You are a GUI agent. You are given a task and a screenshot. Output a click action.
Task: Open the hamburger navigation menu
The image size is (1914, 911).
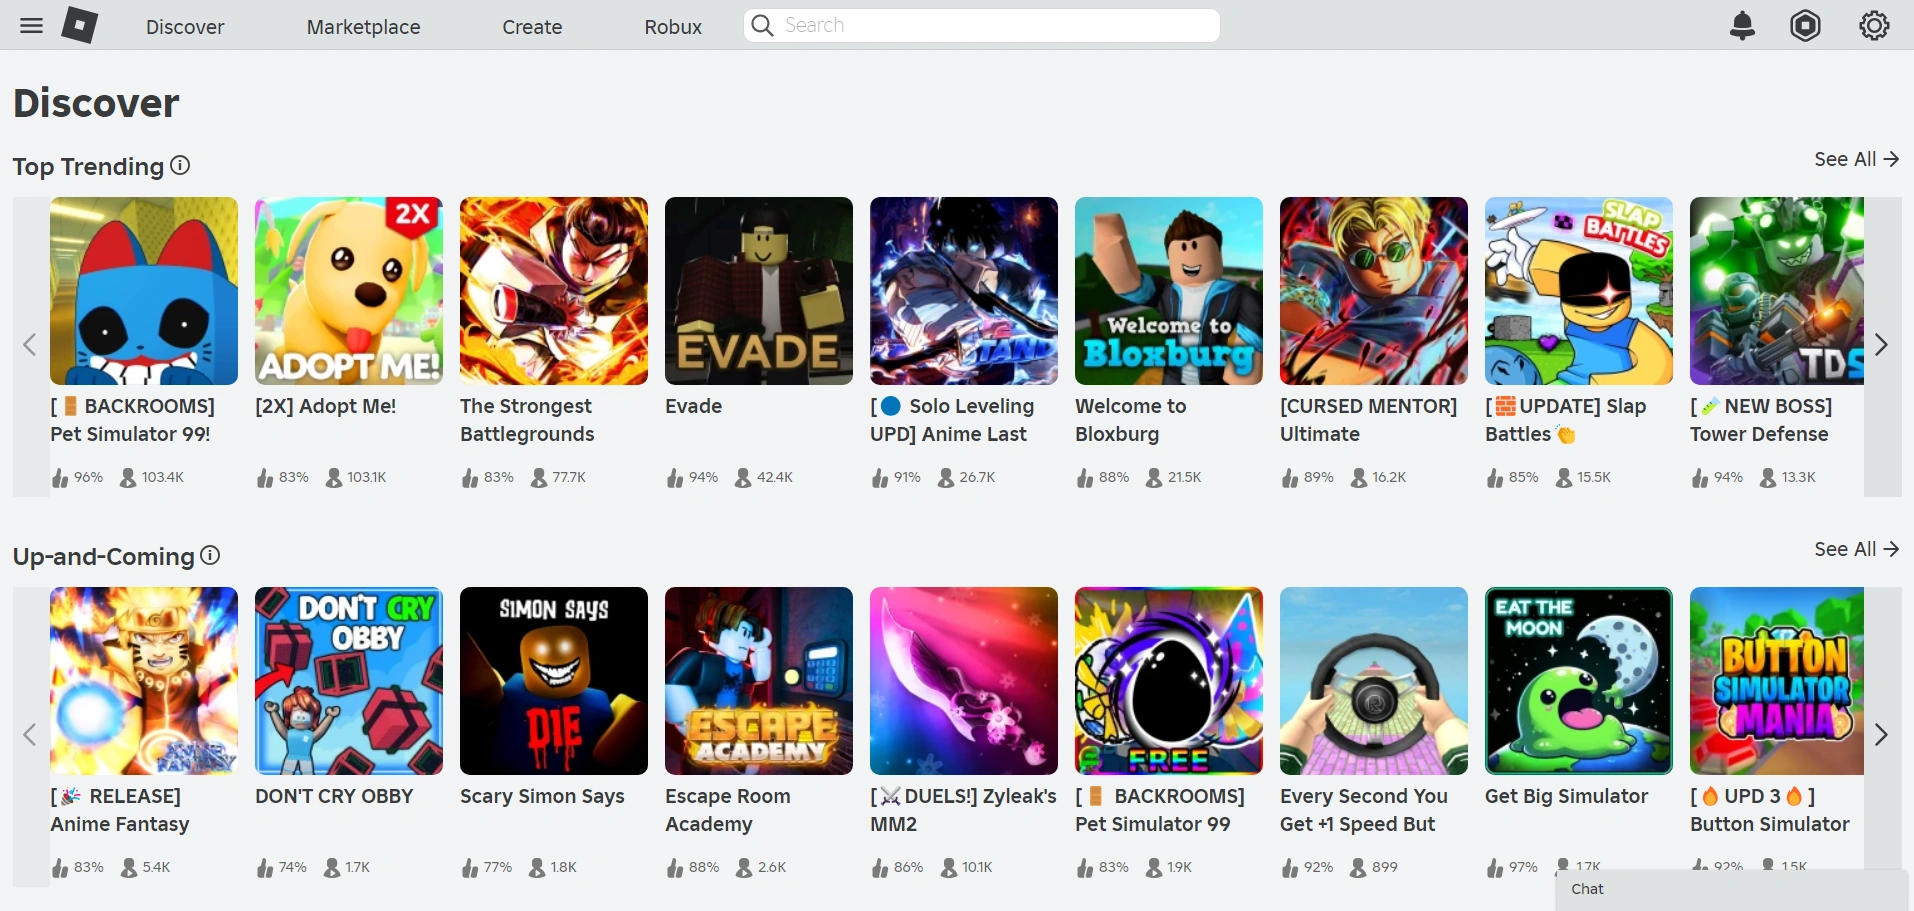(x=32, y=26)
